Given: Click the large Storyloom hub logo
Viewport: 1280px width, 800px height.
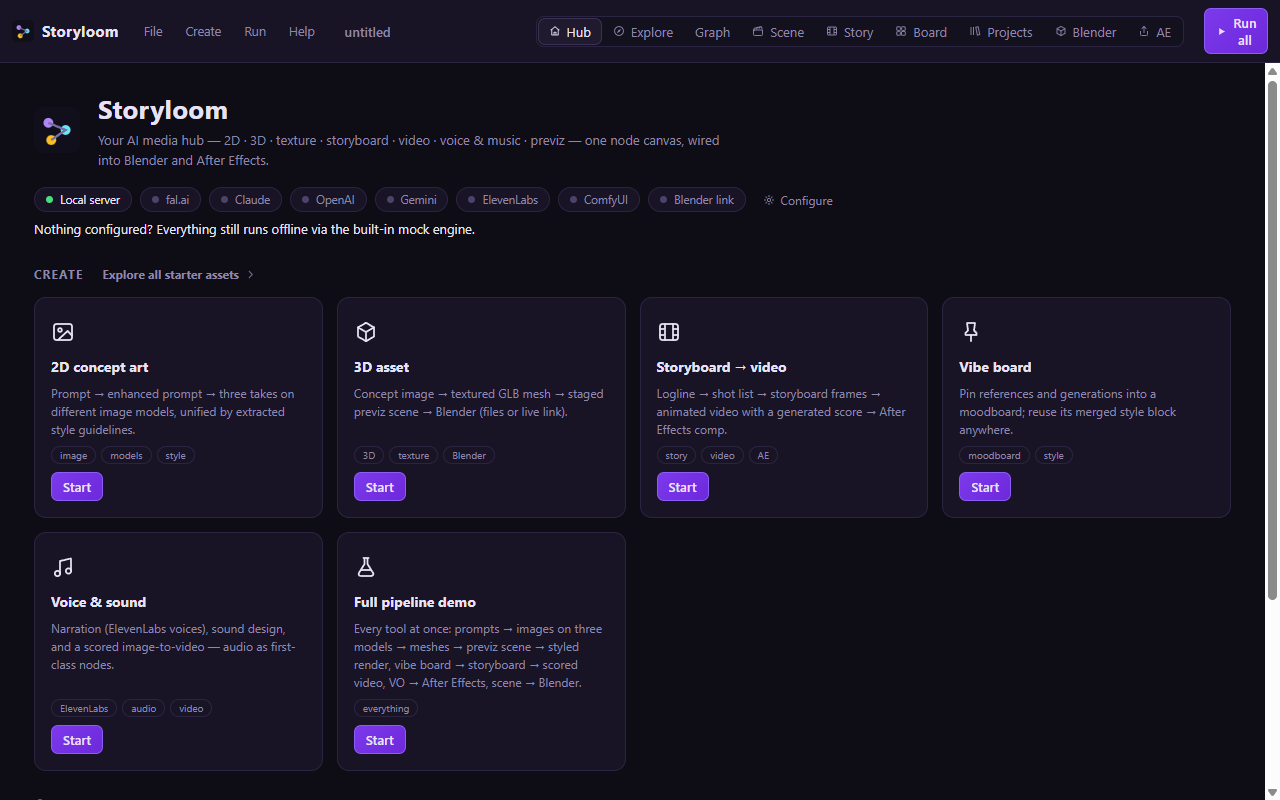Looking at the screenshot, I should [57, 130].
